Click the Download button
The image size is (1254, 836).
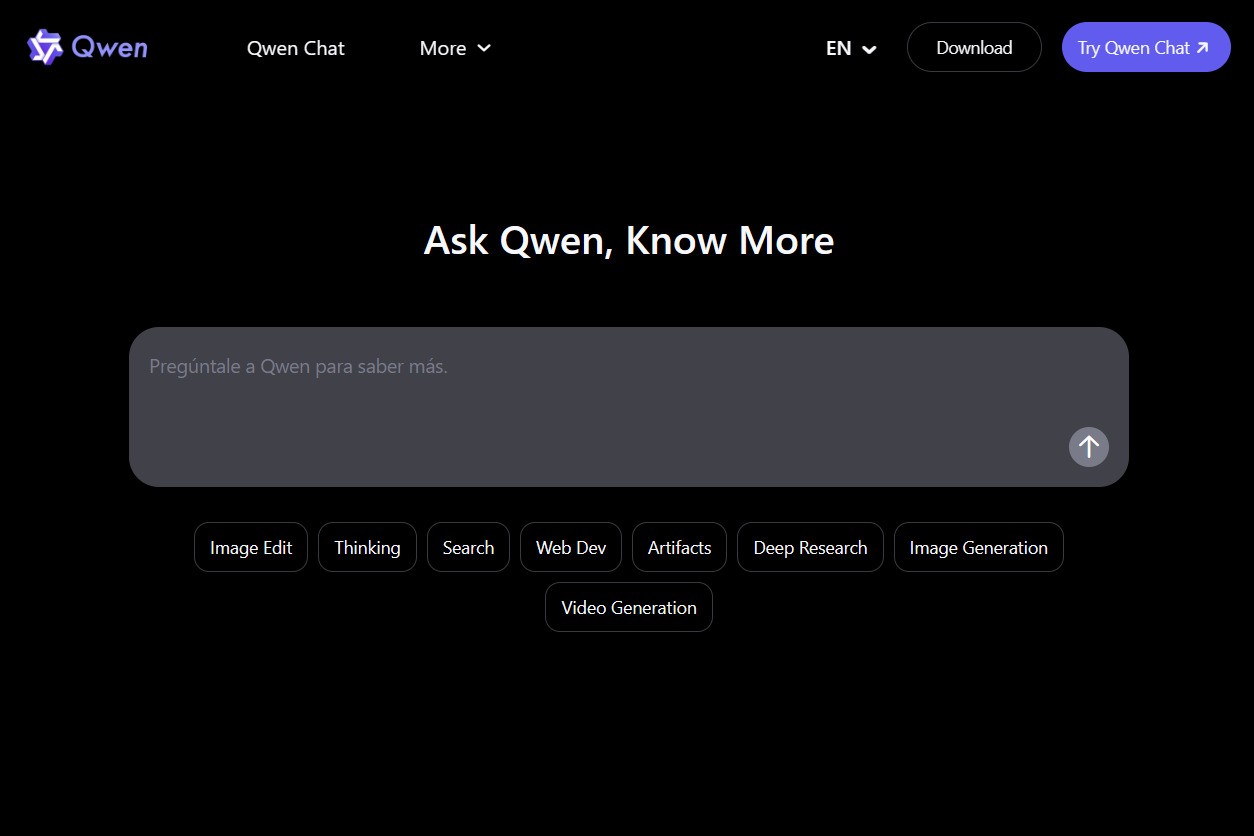[973, 47]
